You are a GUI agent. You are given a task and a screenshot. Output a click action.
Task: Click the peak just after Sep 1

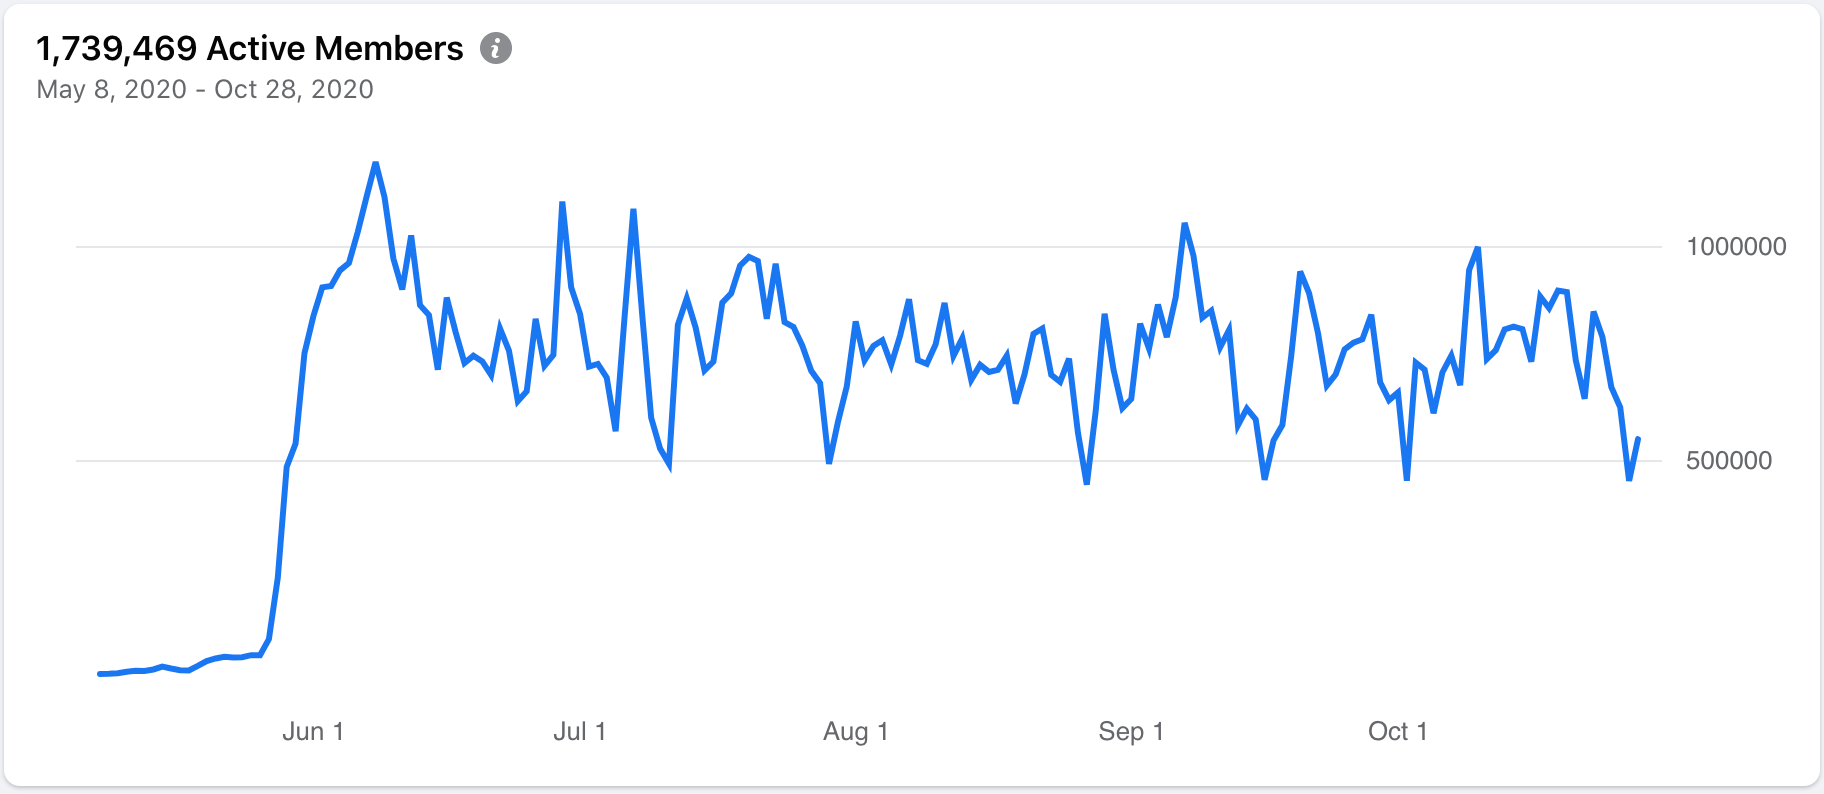(1184, 224)
